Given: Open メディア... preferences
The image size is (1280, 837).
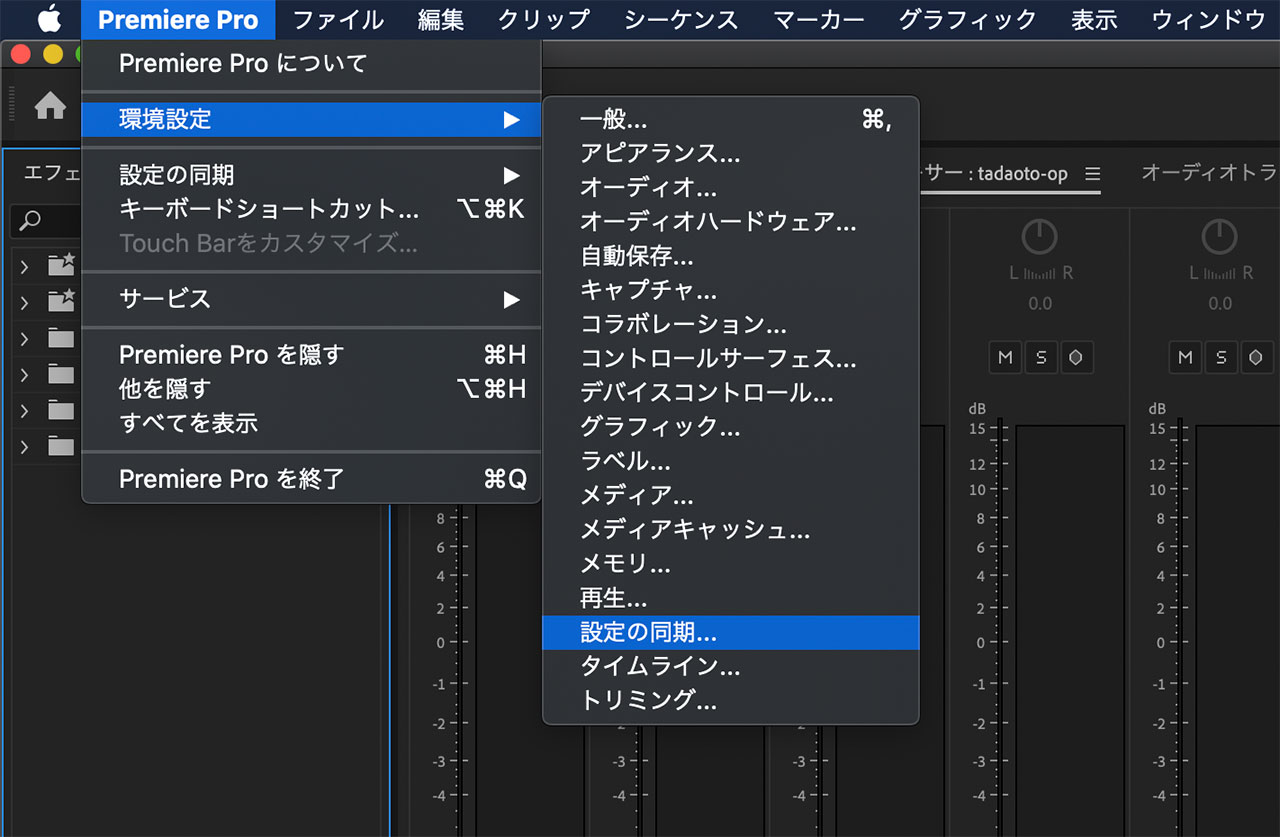Looking at the screenshot, I should coord(730,496).
